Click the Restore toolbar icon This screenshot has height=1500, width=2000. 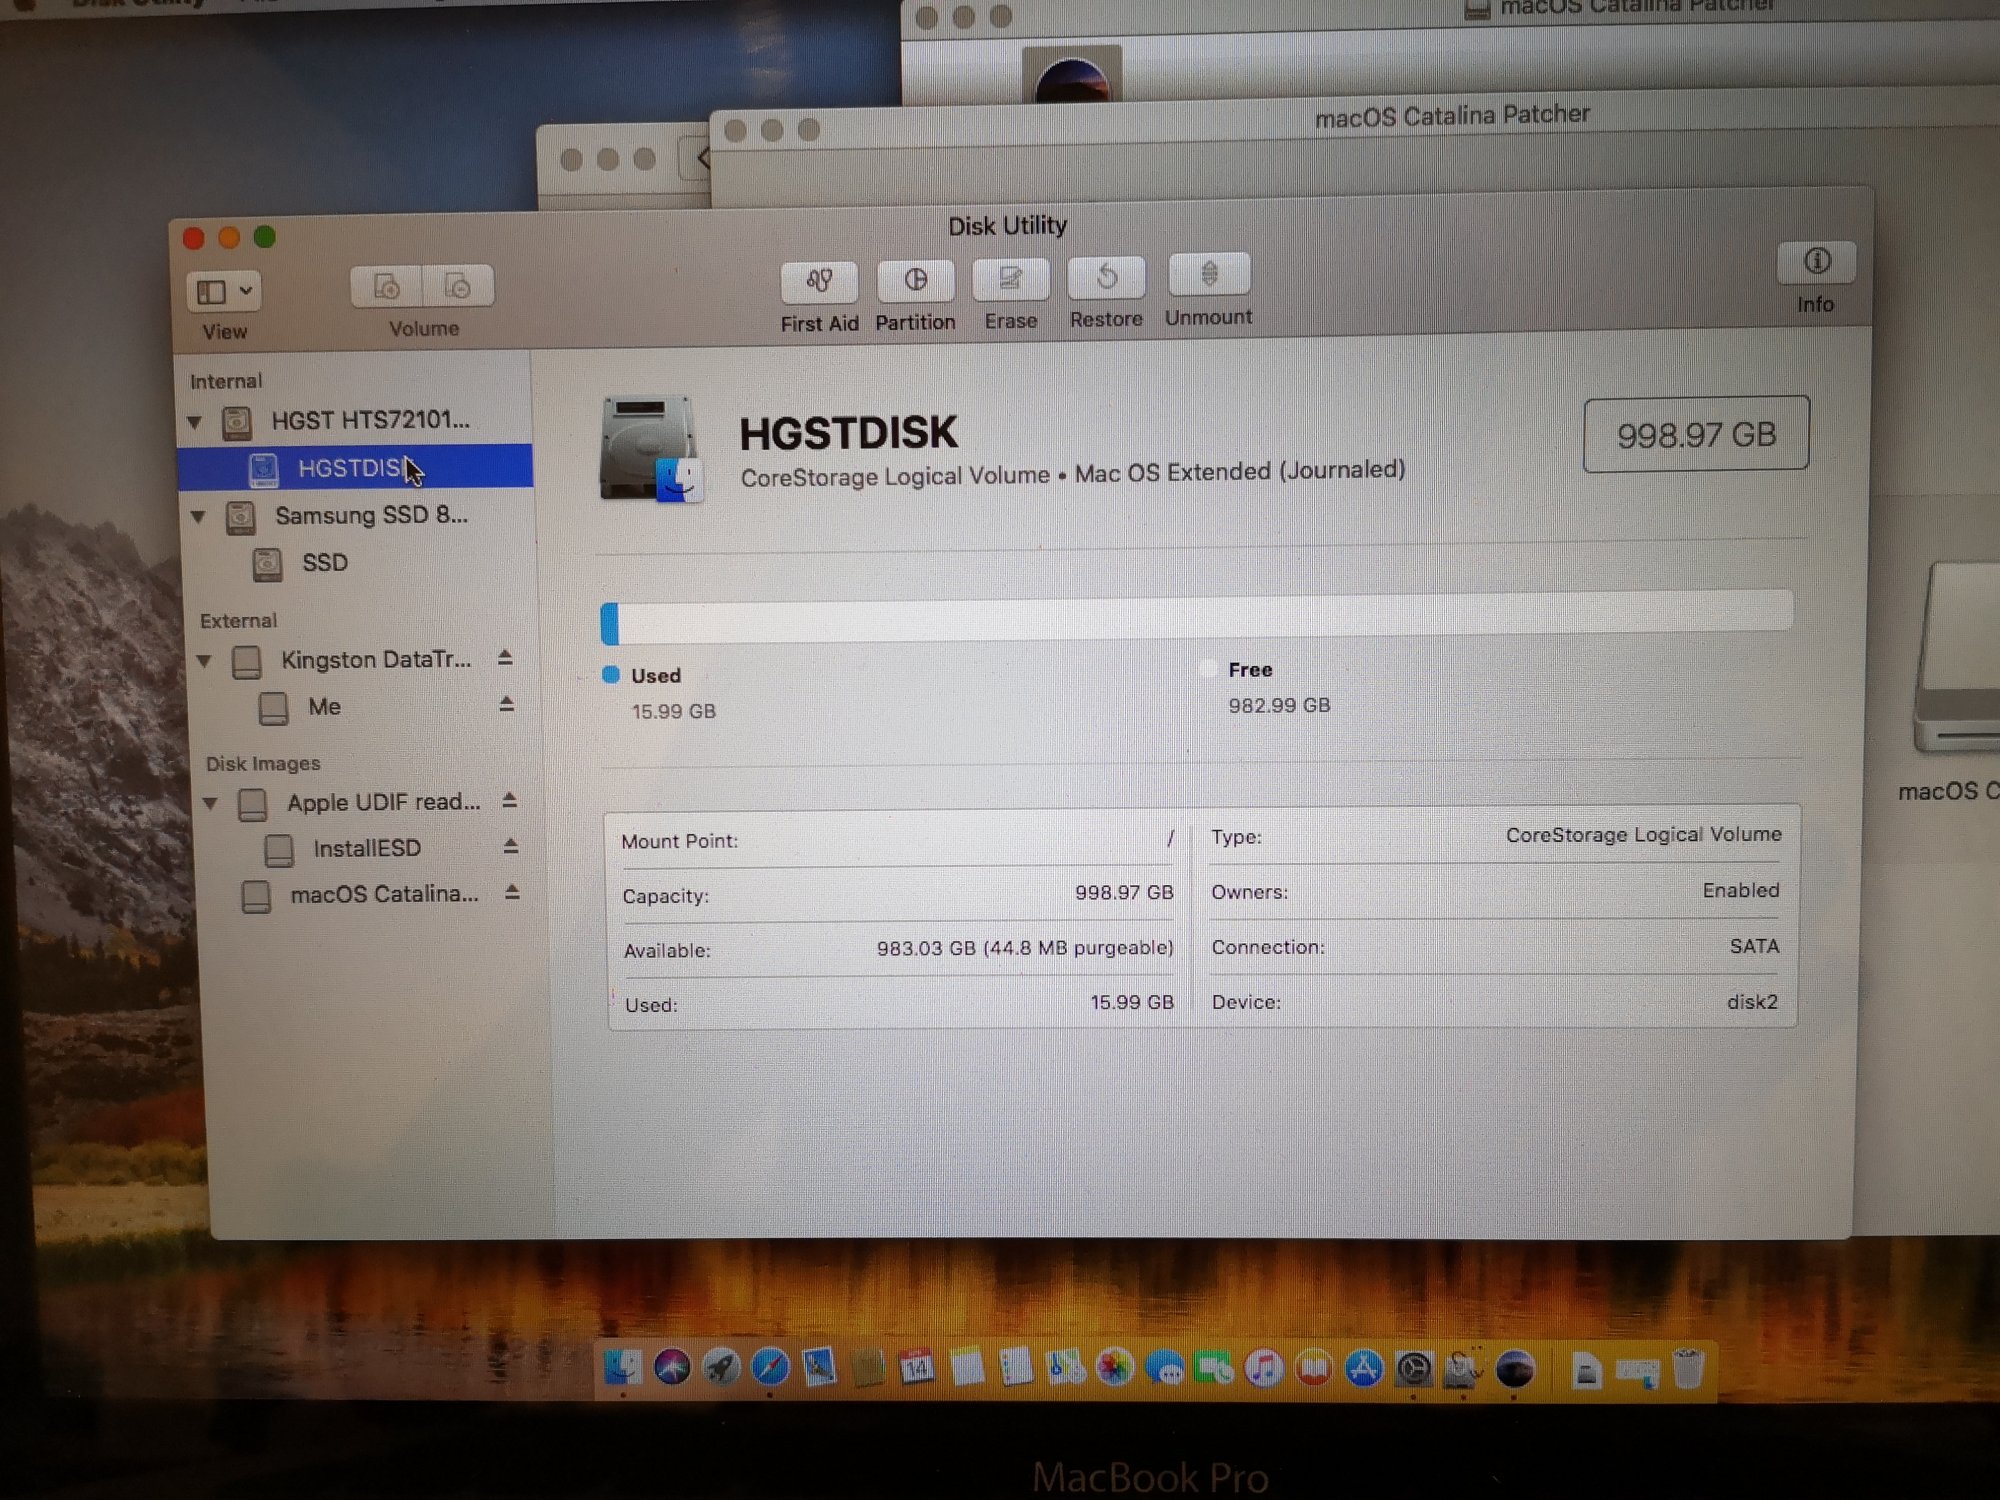1106,277
